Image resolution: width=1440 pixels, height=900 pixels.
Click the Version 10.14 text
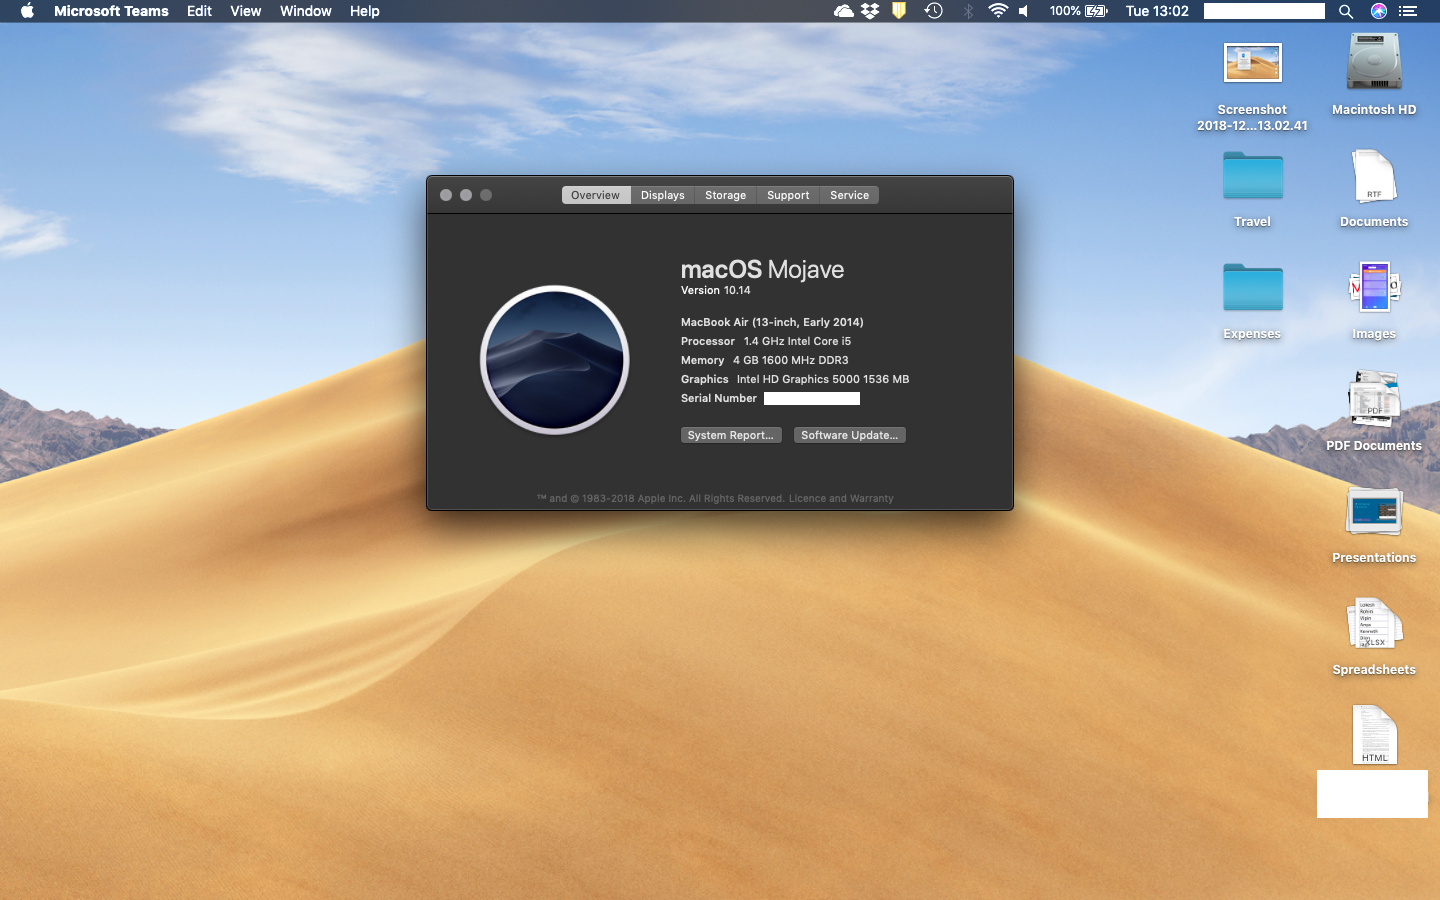pos(715,290)
